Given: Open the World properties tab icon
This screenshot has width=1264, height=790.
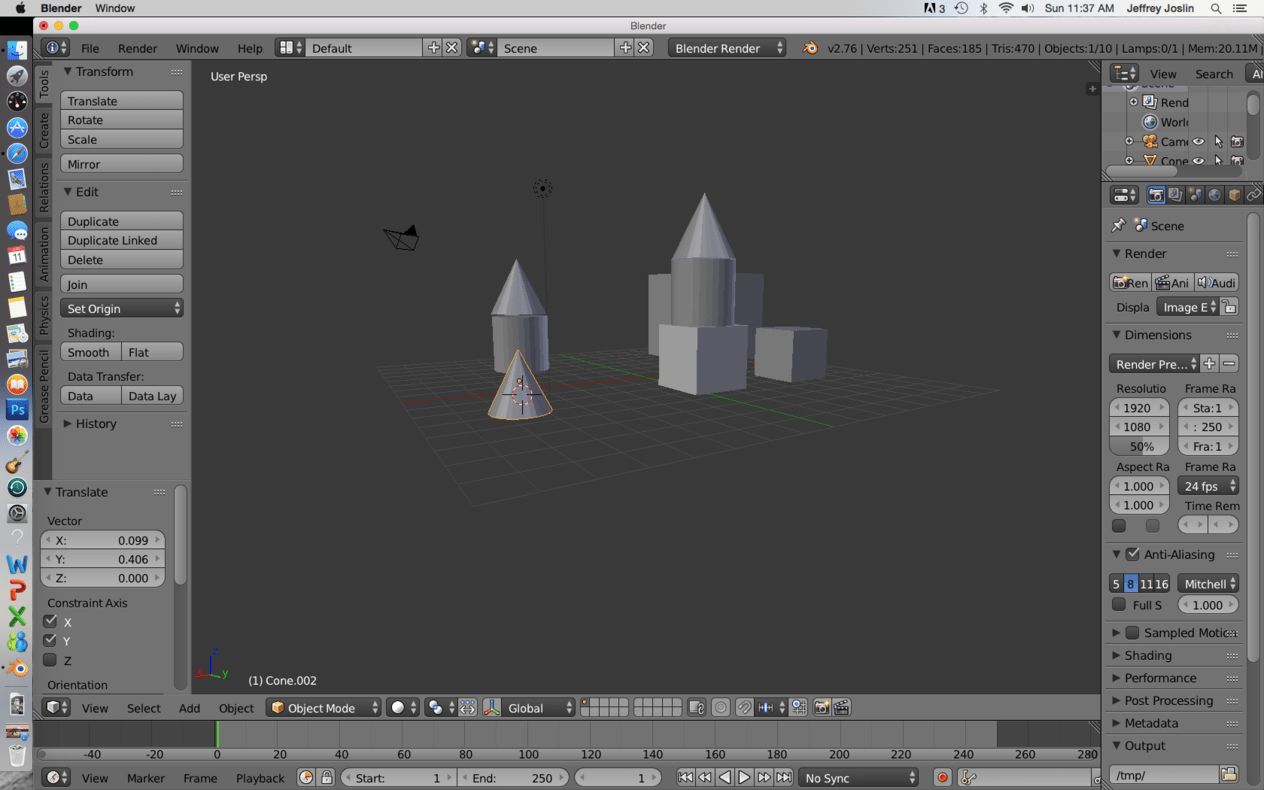Looking at the screenshot, I should pyautogui.click(x=1214, y=195).
